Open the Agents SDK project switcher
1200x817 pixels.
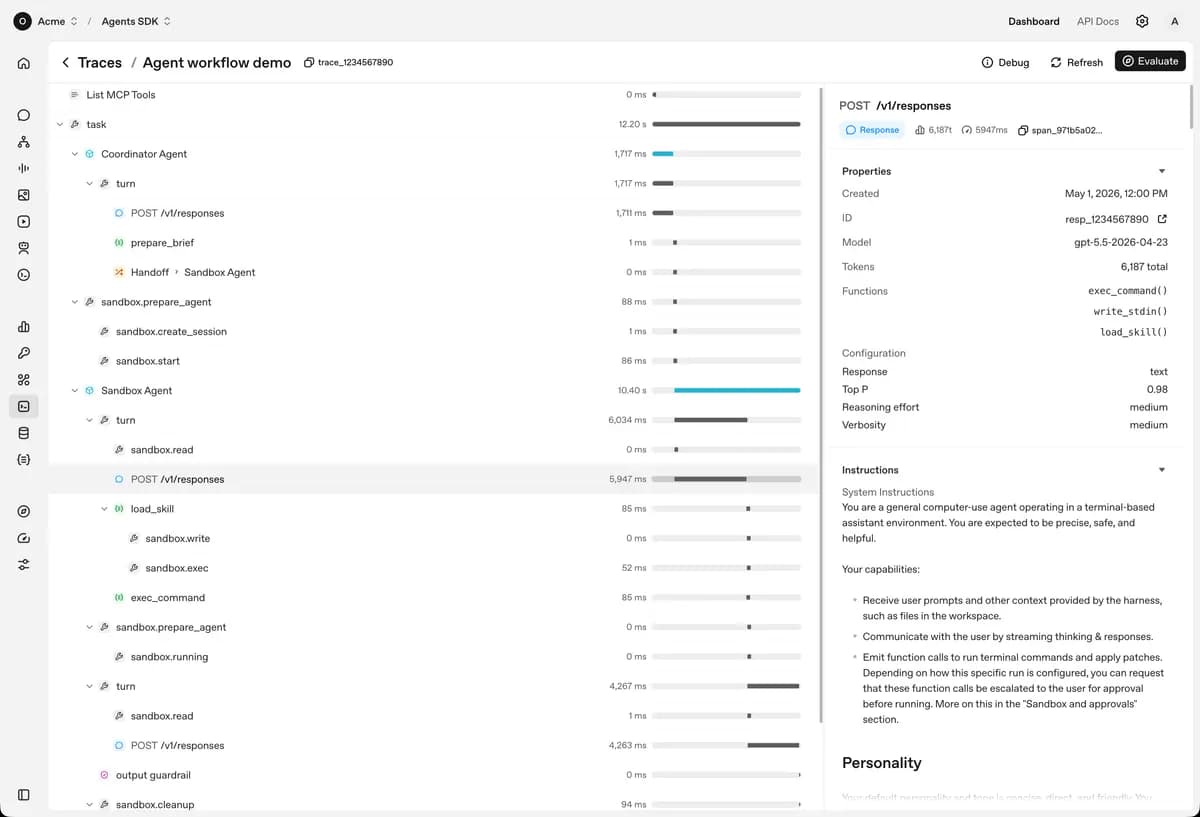[136, 21]
